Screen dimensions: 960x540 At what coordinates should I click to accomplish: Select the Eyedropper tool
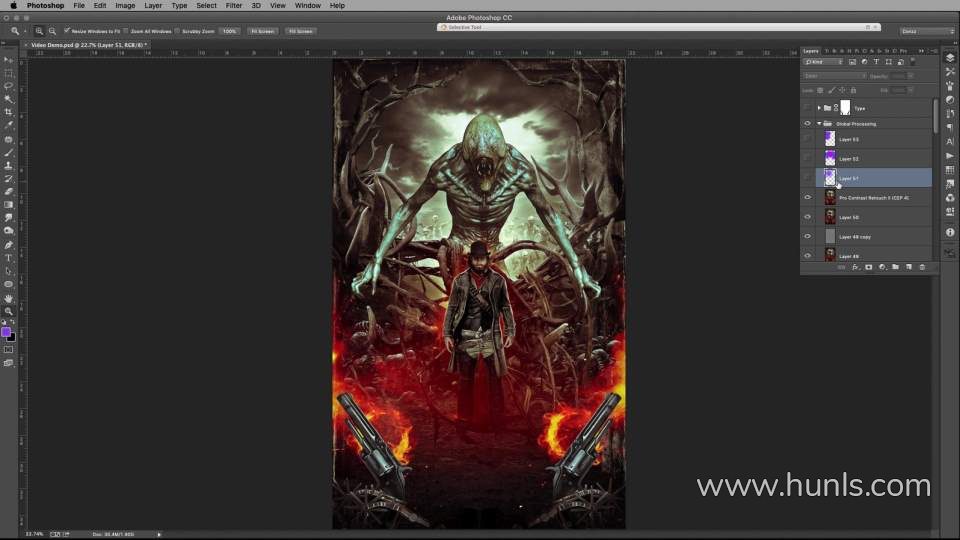(x=9, y=125)
